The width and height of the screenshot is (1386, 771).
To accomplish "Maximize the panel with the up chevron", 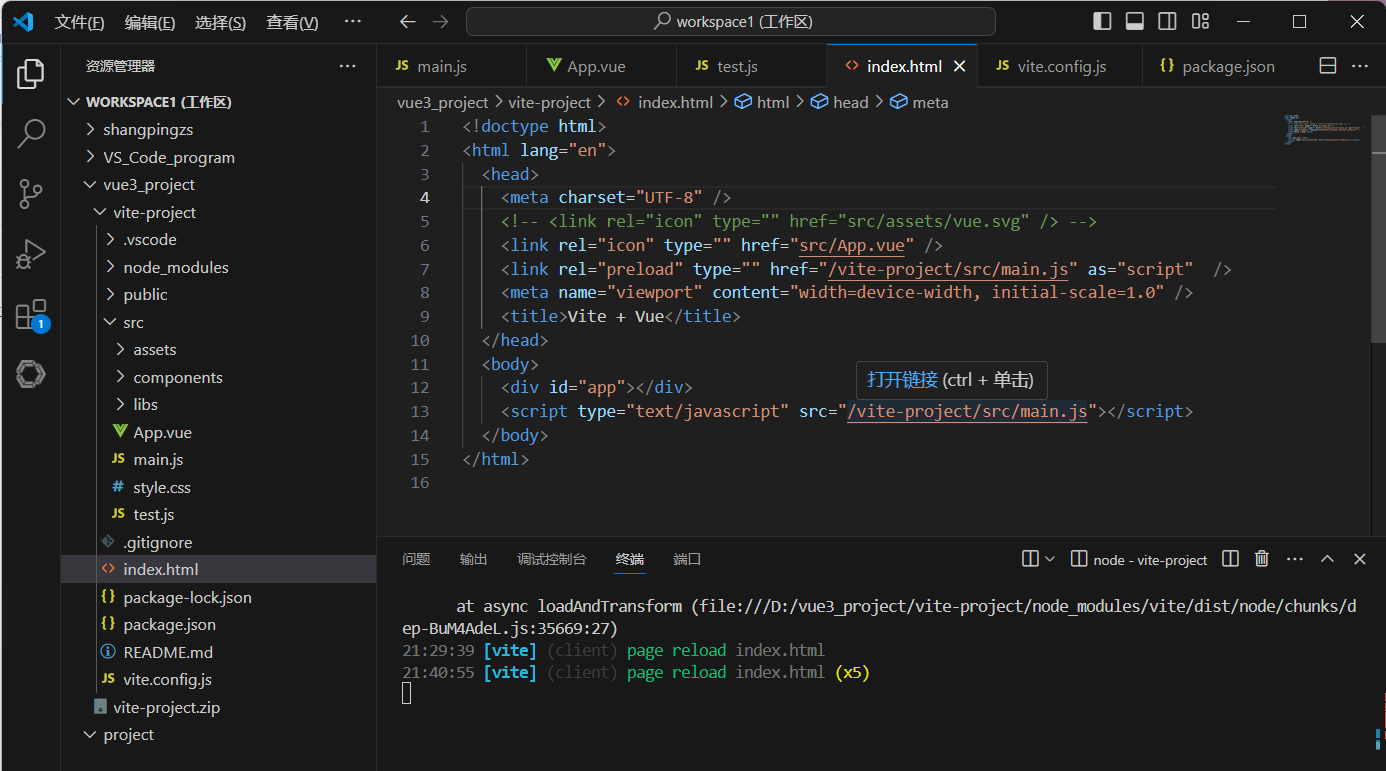I will pyautogui.click(x=1327, y=559).
